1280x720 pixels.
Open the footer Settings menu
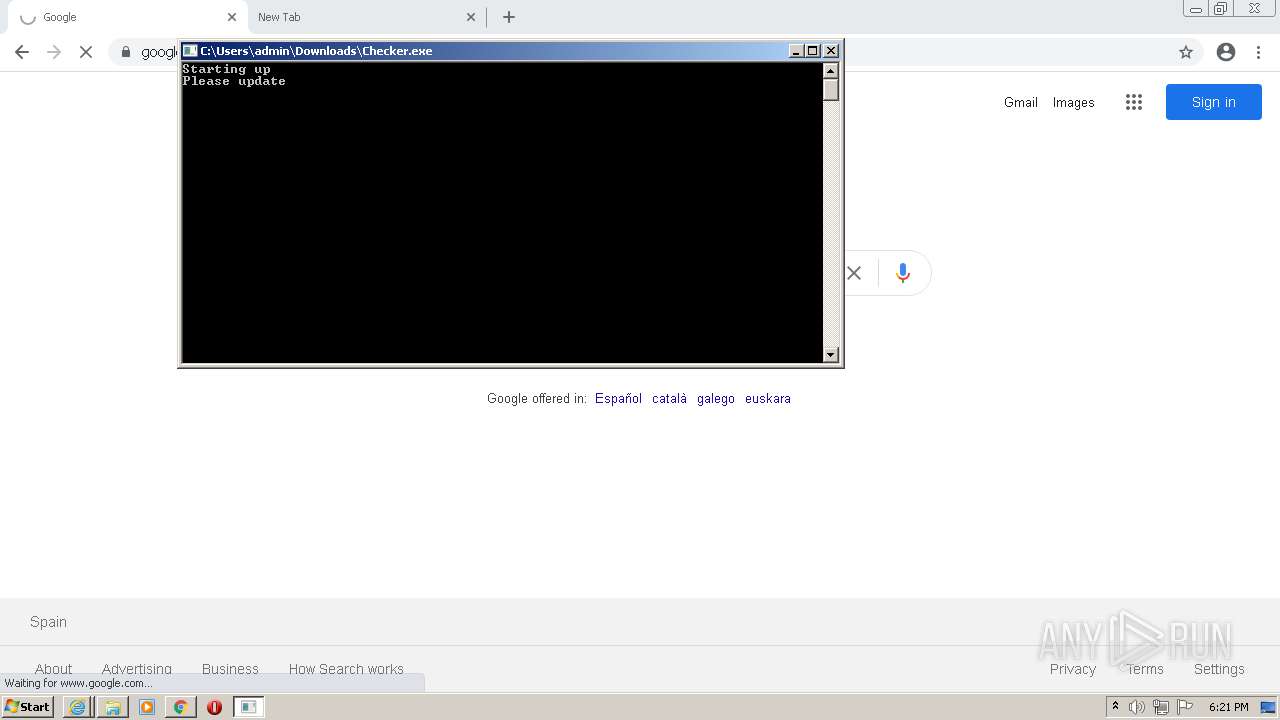click(x=1219, y=669)
